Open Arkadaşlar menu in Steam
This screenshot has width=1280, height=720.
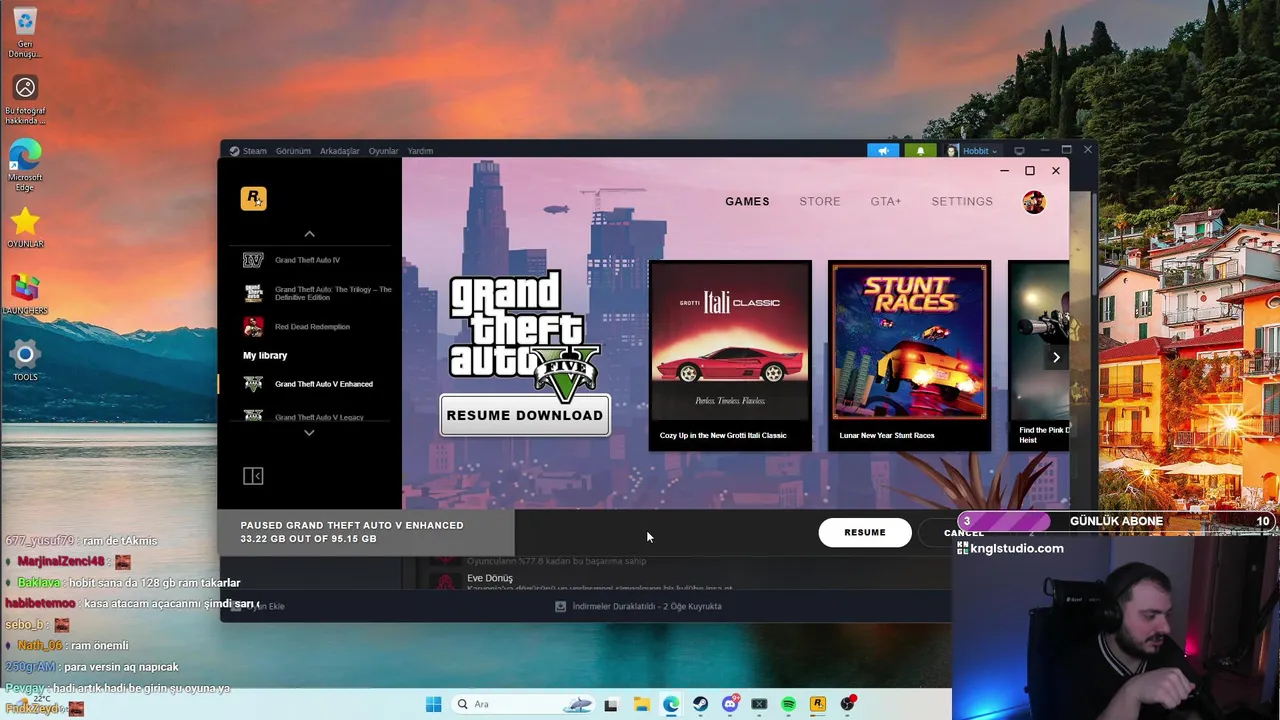point(340,151)
